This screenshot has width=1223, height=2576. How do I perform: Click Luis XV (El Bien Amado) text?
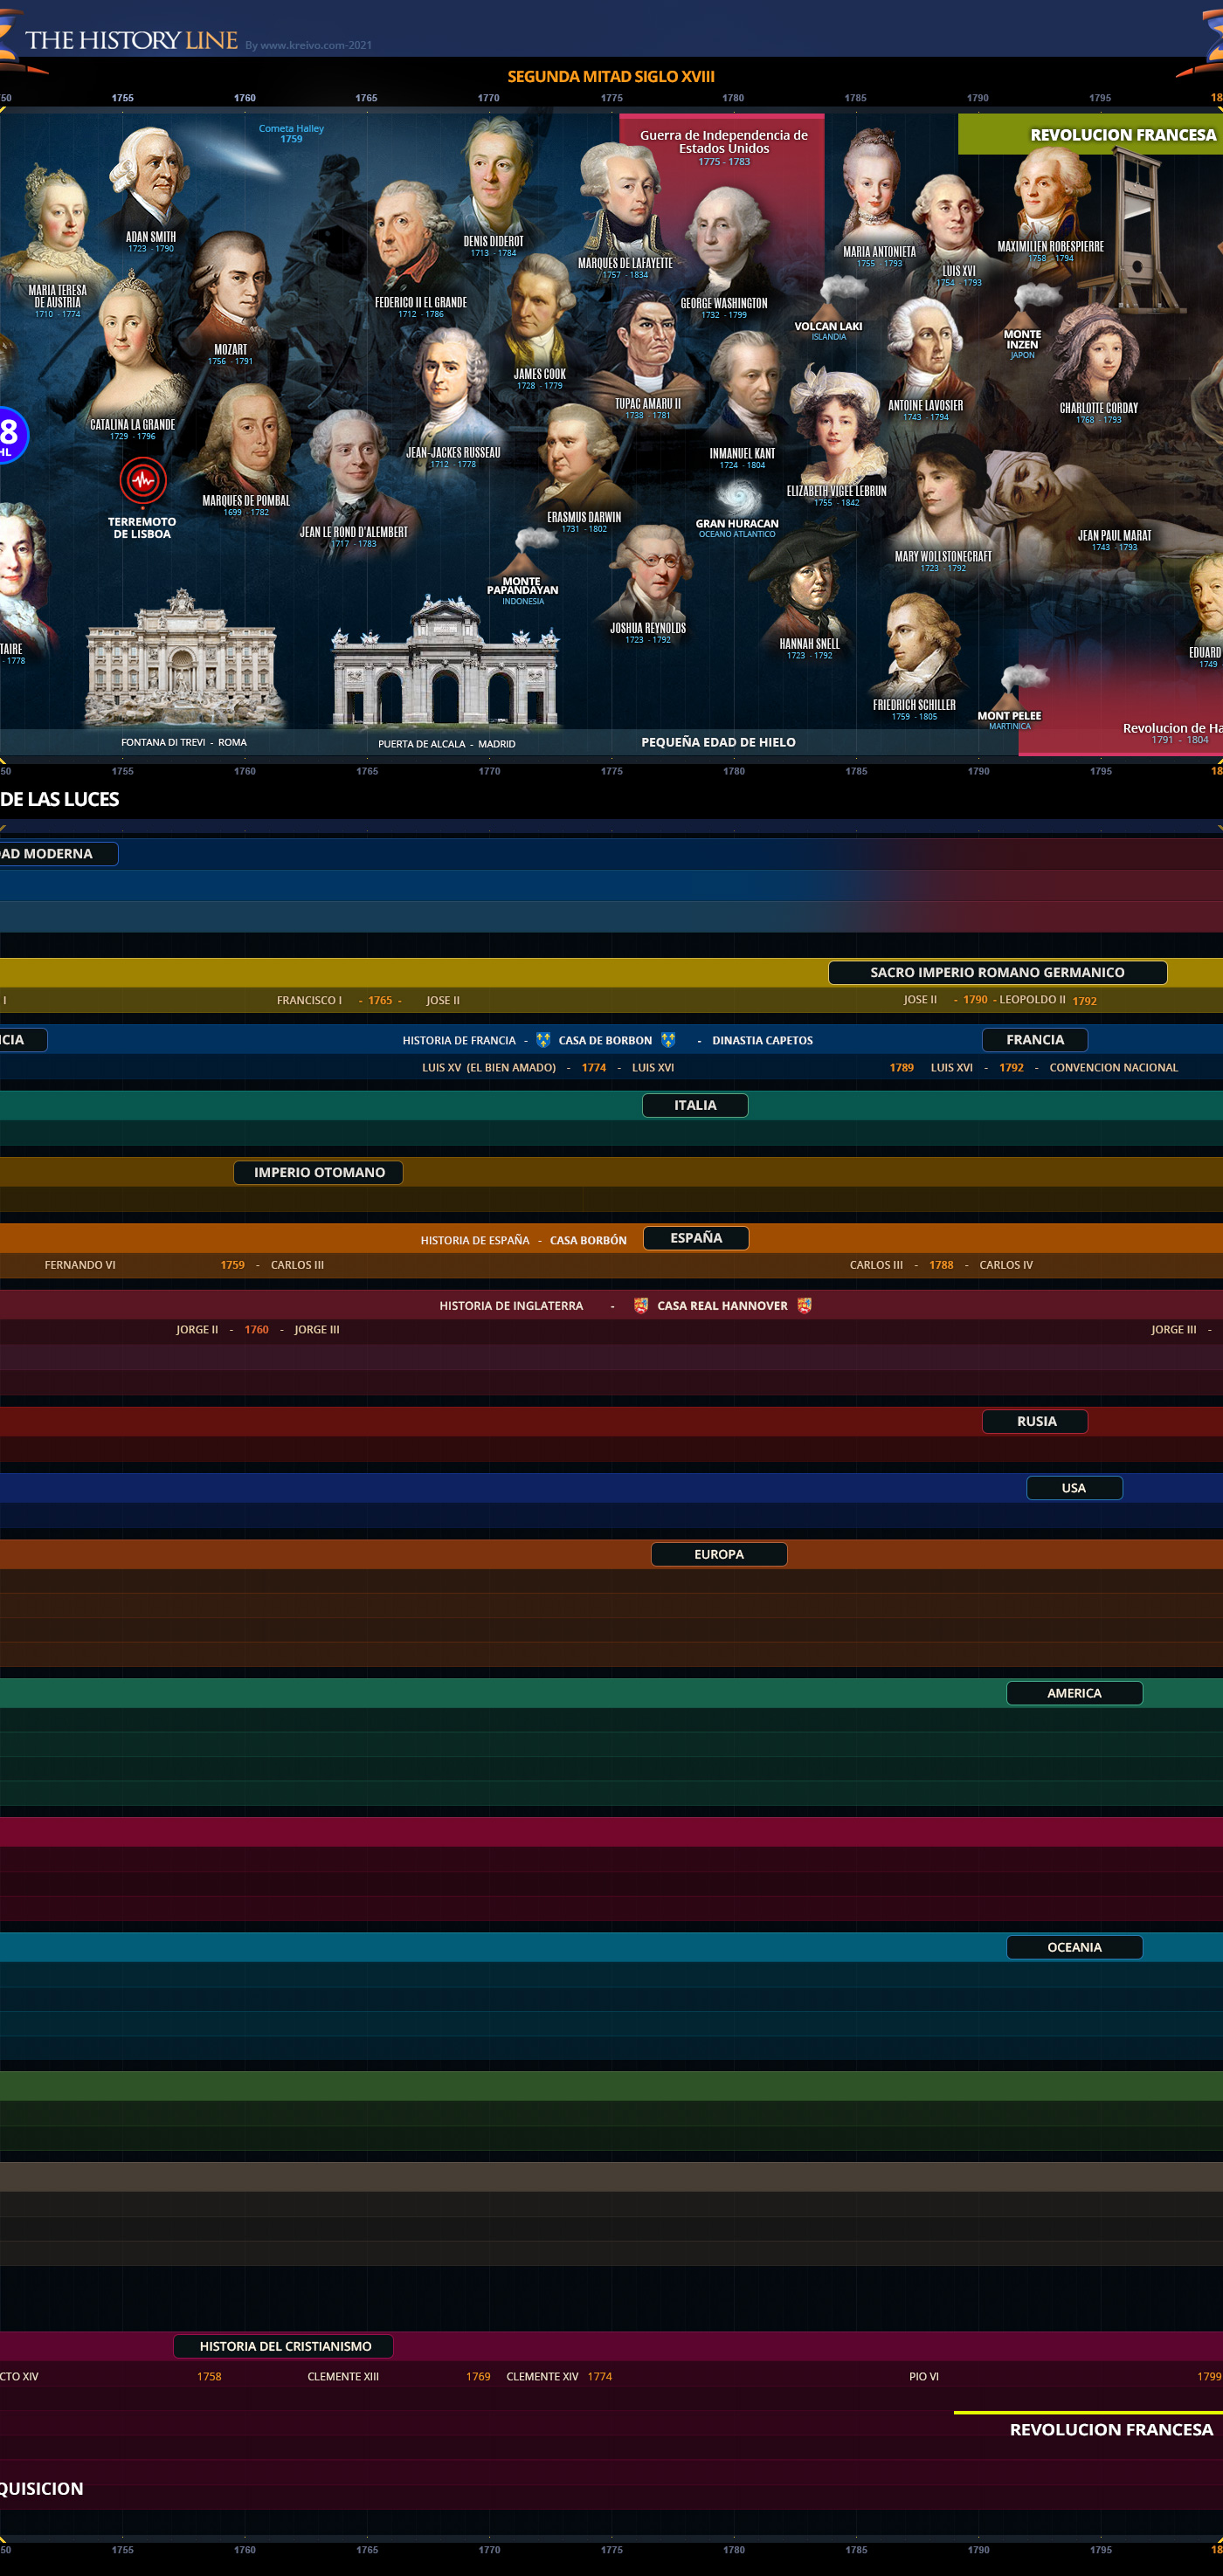click(489, 1067)
